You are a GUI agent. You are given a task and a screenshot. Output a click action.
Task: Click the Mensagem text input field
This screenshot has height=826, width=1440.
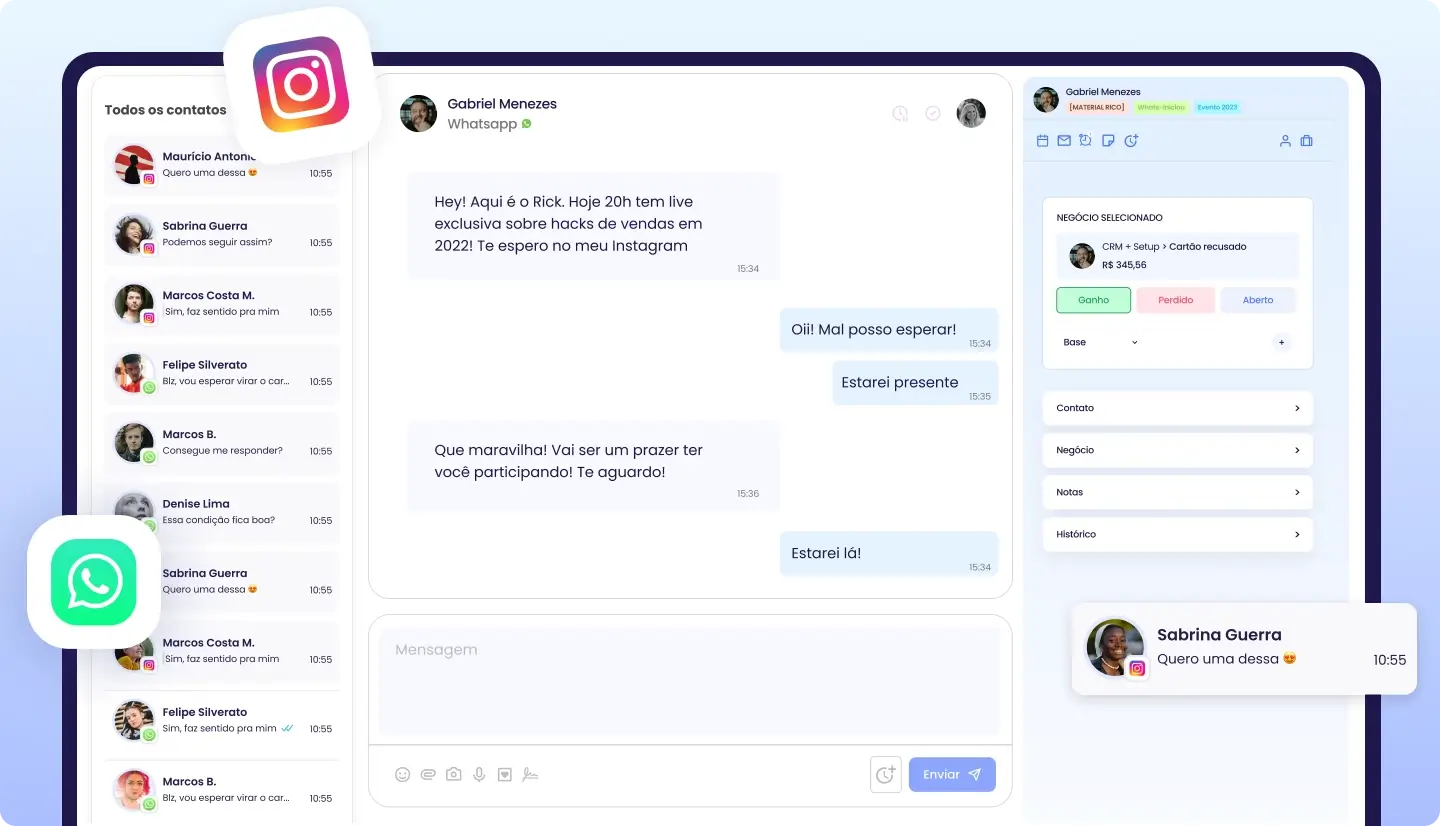pos(689,680)
